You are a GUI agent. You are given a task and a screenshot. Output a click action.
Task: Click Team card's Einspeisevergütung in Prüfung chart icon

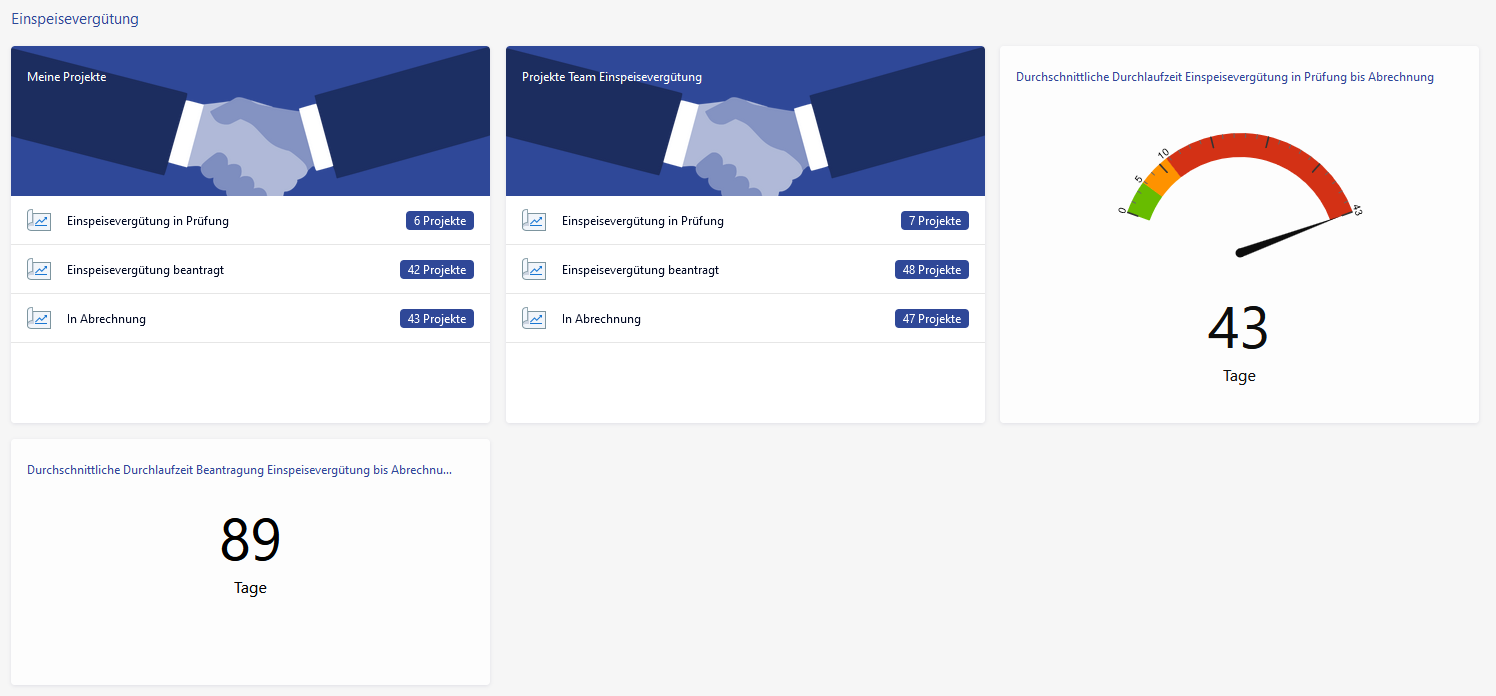(x=534, y=221)
